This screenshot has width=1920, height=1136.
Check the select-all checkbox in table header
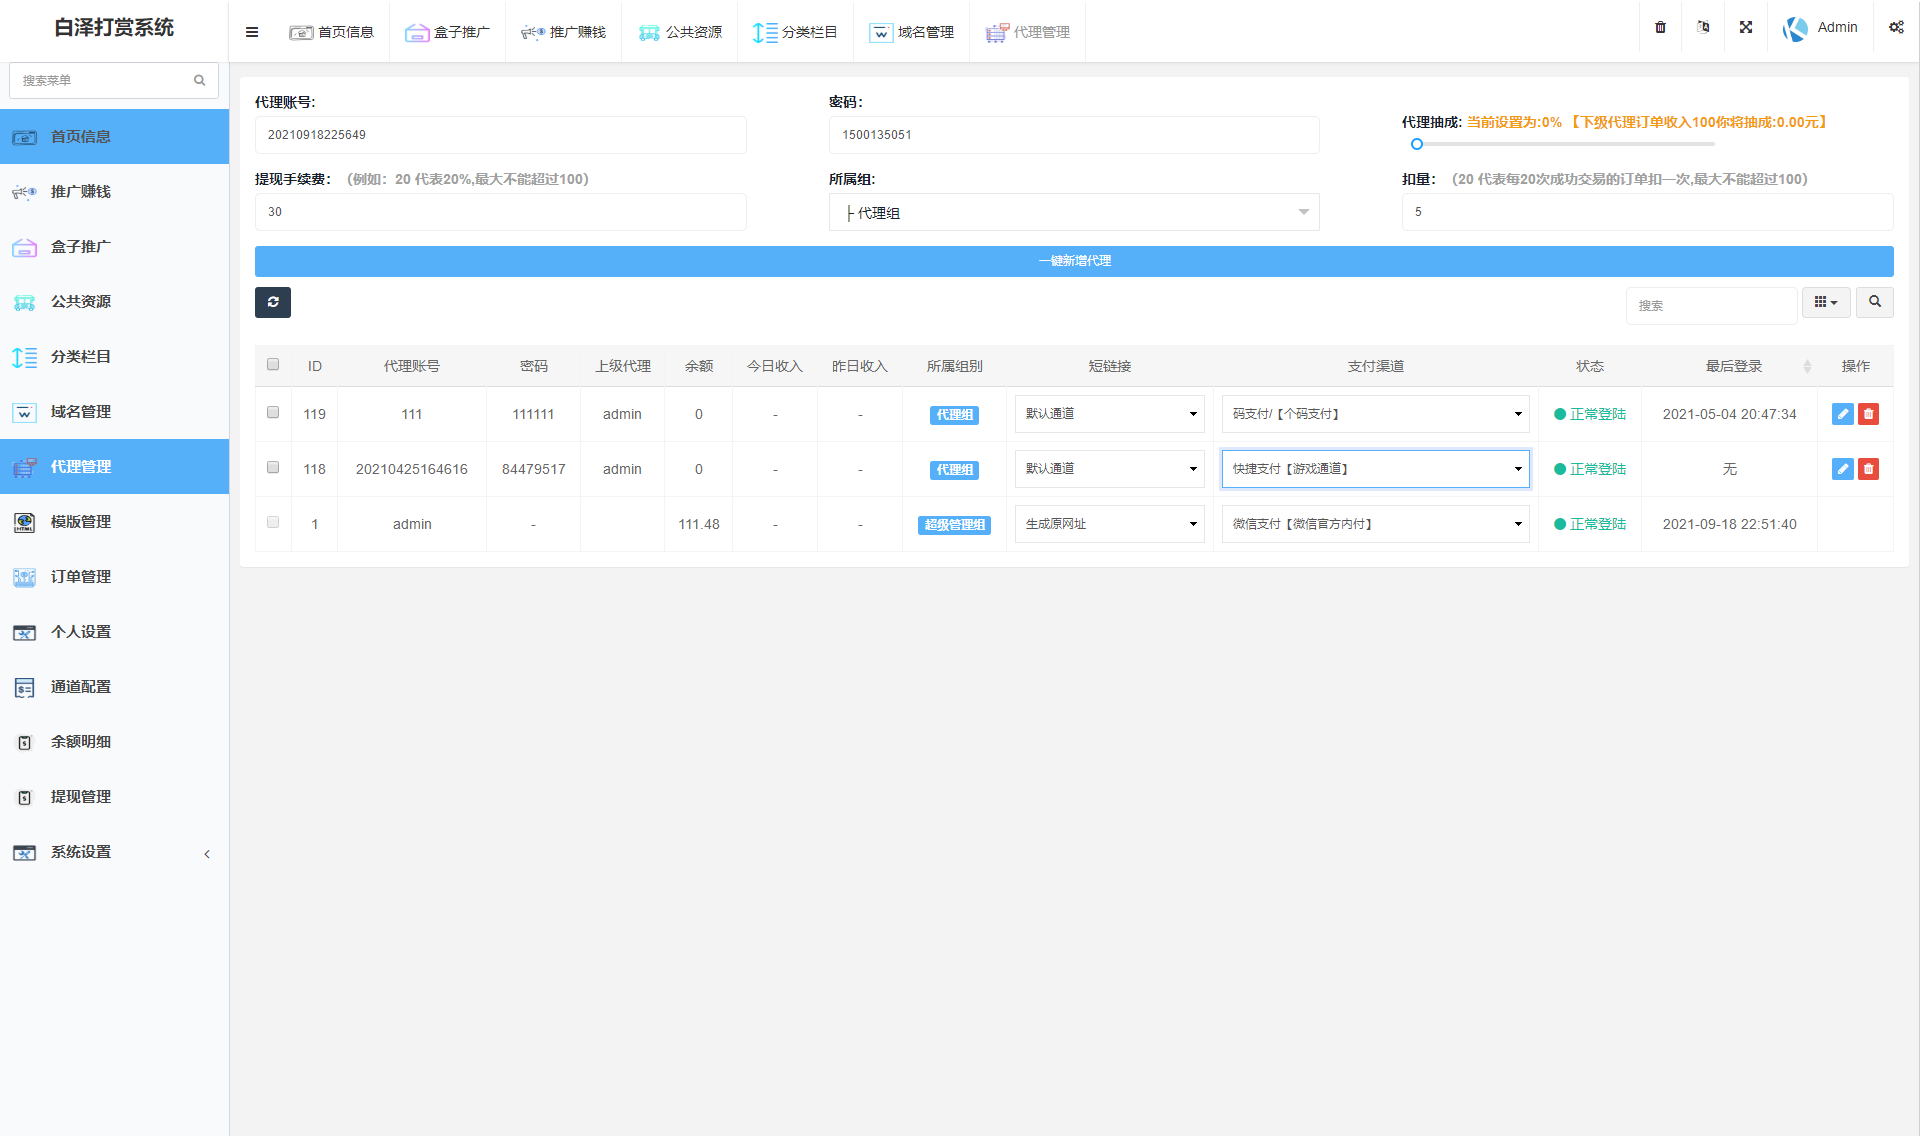[273, 364]
